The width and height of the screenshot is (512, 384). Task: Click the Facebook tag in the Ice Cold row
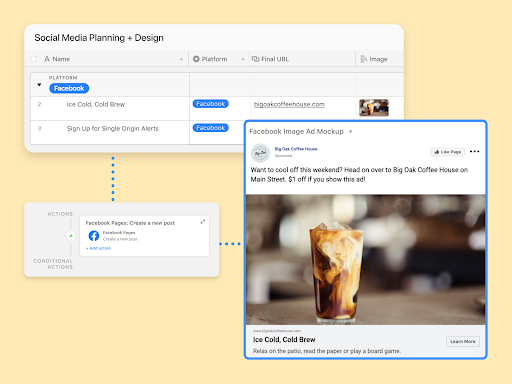pyautogui.click(x=211, y=104)
